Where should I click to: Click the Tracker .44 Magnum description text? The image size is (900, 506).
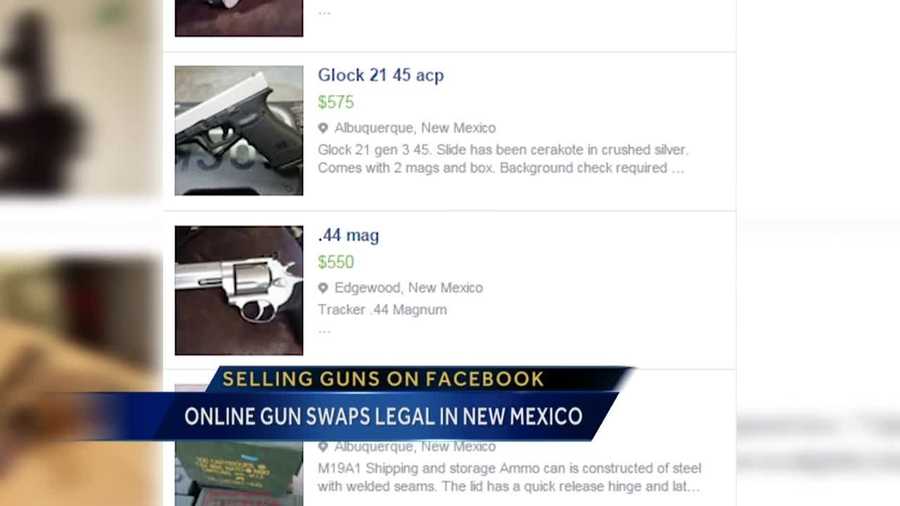click(x=382, y=310)
